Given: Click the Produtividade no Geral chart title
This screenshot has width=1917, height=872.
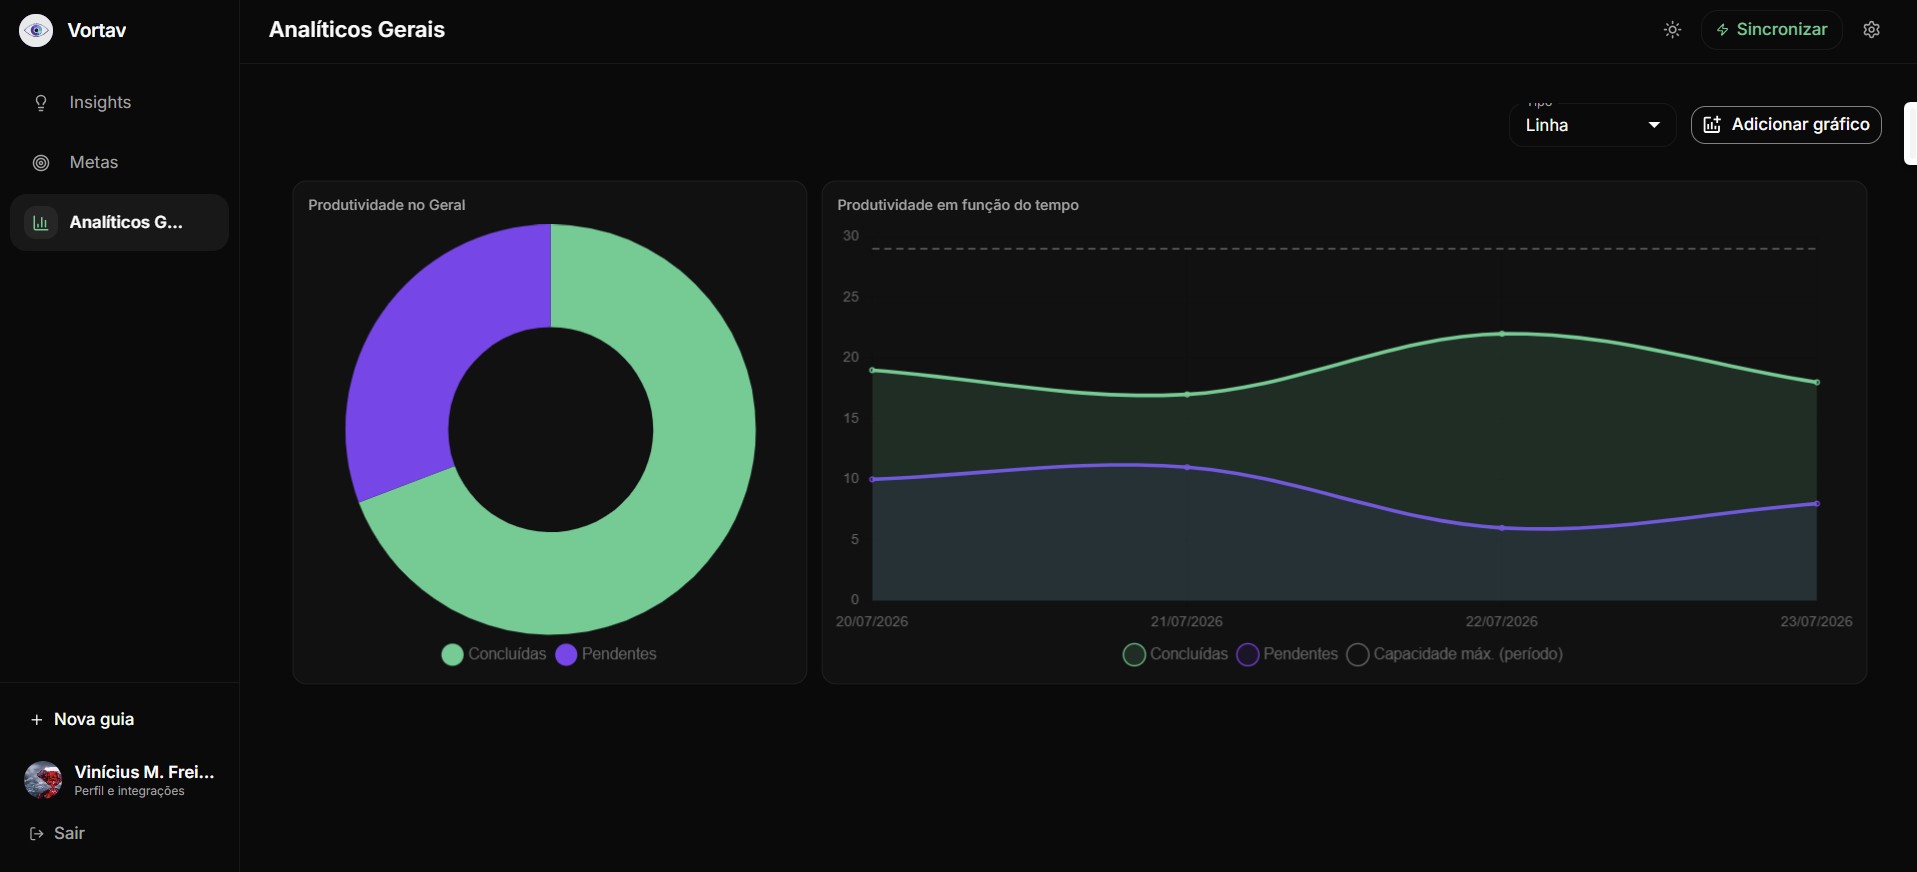Looking at the screenshot, I should point(387,205).
